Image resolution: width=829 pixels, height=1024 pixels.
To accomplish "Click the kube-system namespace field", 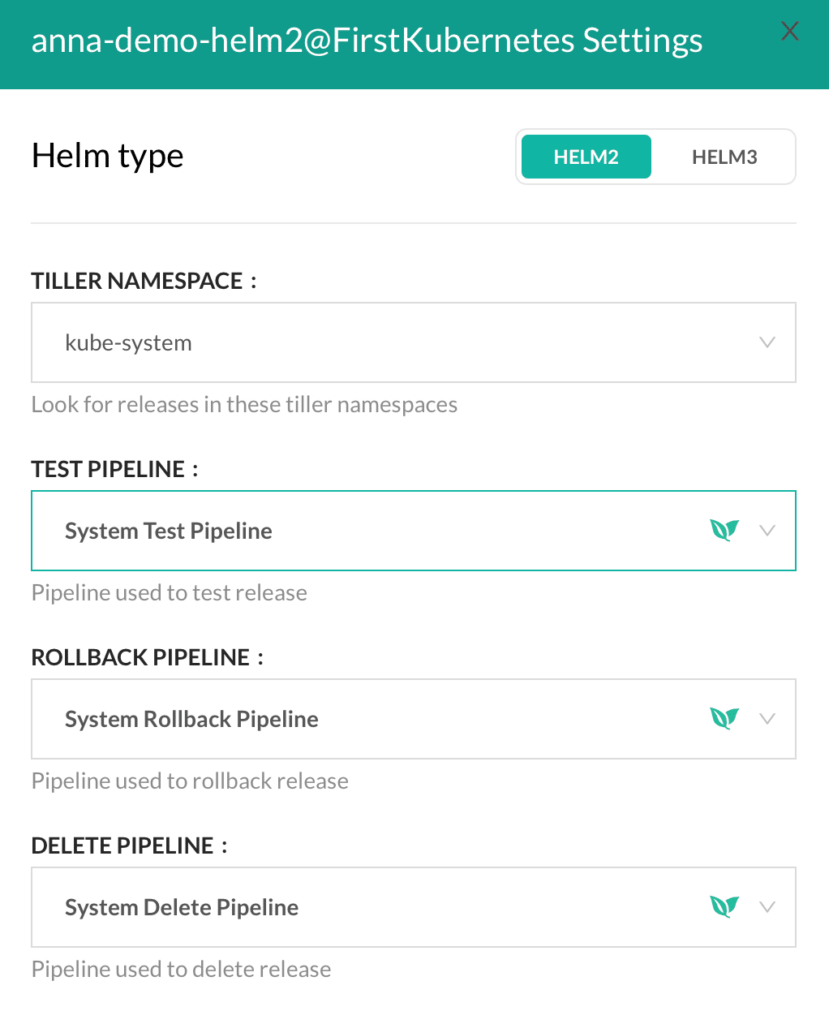I will coord(414,342).
